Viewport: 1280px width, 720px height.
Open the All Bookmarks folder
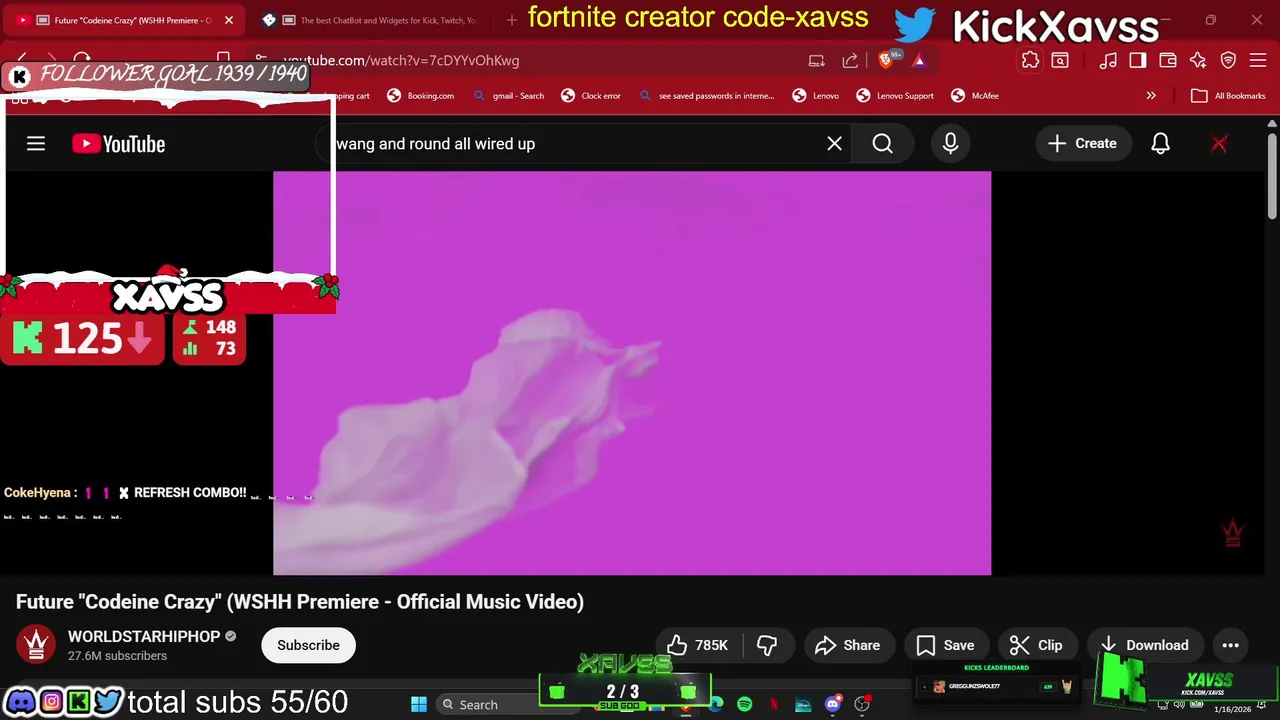tap(1229, 96)
